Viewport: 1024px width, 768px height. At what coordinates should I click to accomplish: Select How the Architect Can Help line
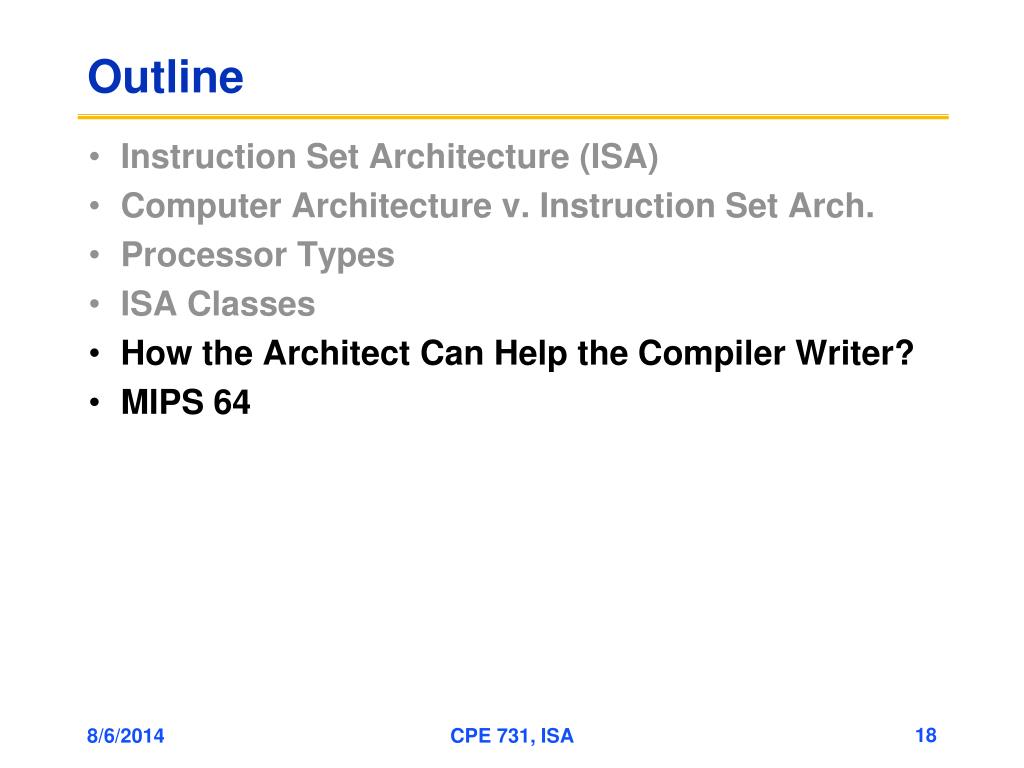pyautogui.click(x=517, y=353)
